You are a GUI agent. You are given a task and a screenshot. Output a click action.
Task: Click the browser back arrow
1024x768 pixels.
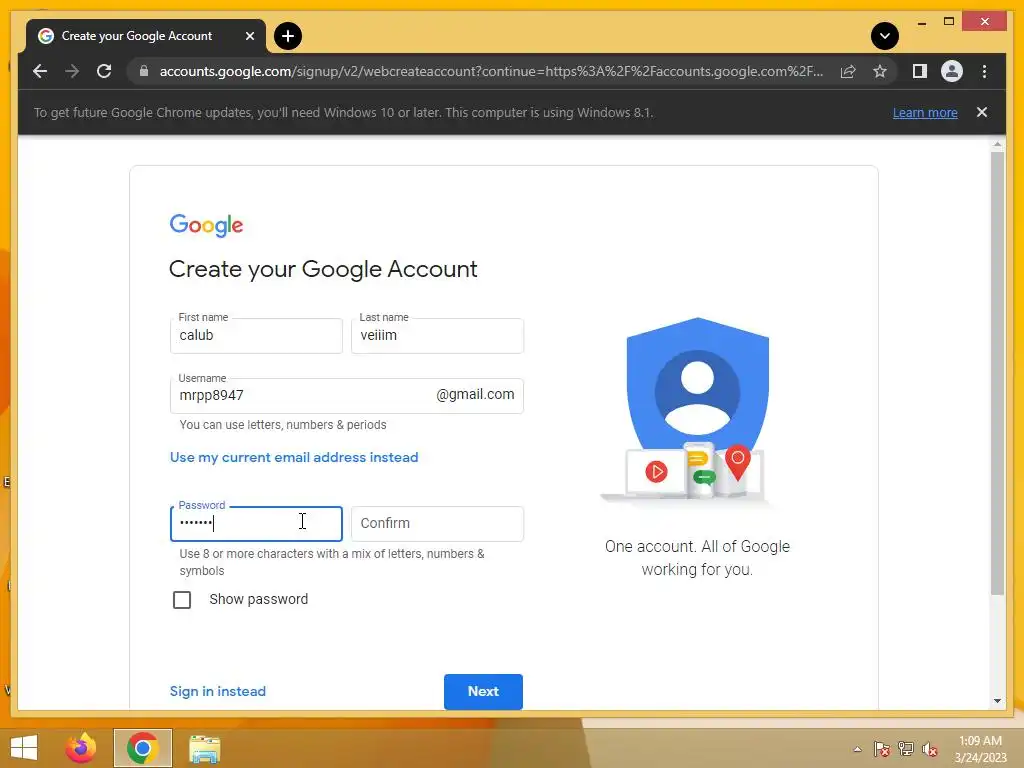coord(40,71)
